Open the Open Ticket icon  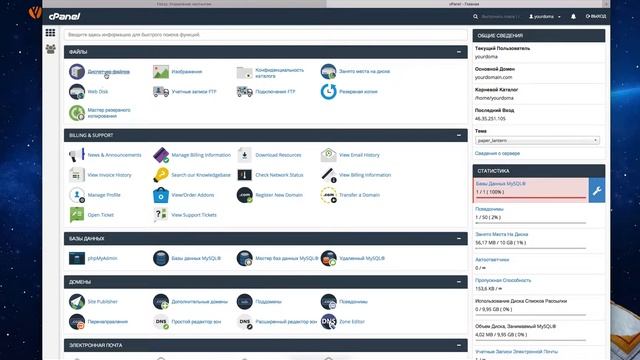click(77, 215)
